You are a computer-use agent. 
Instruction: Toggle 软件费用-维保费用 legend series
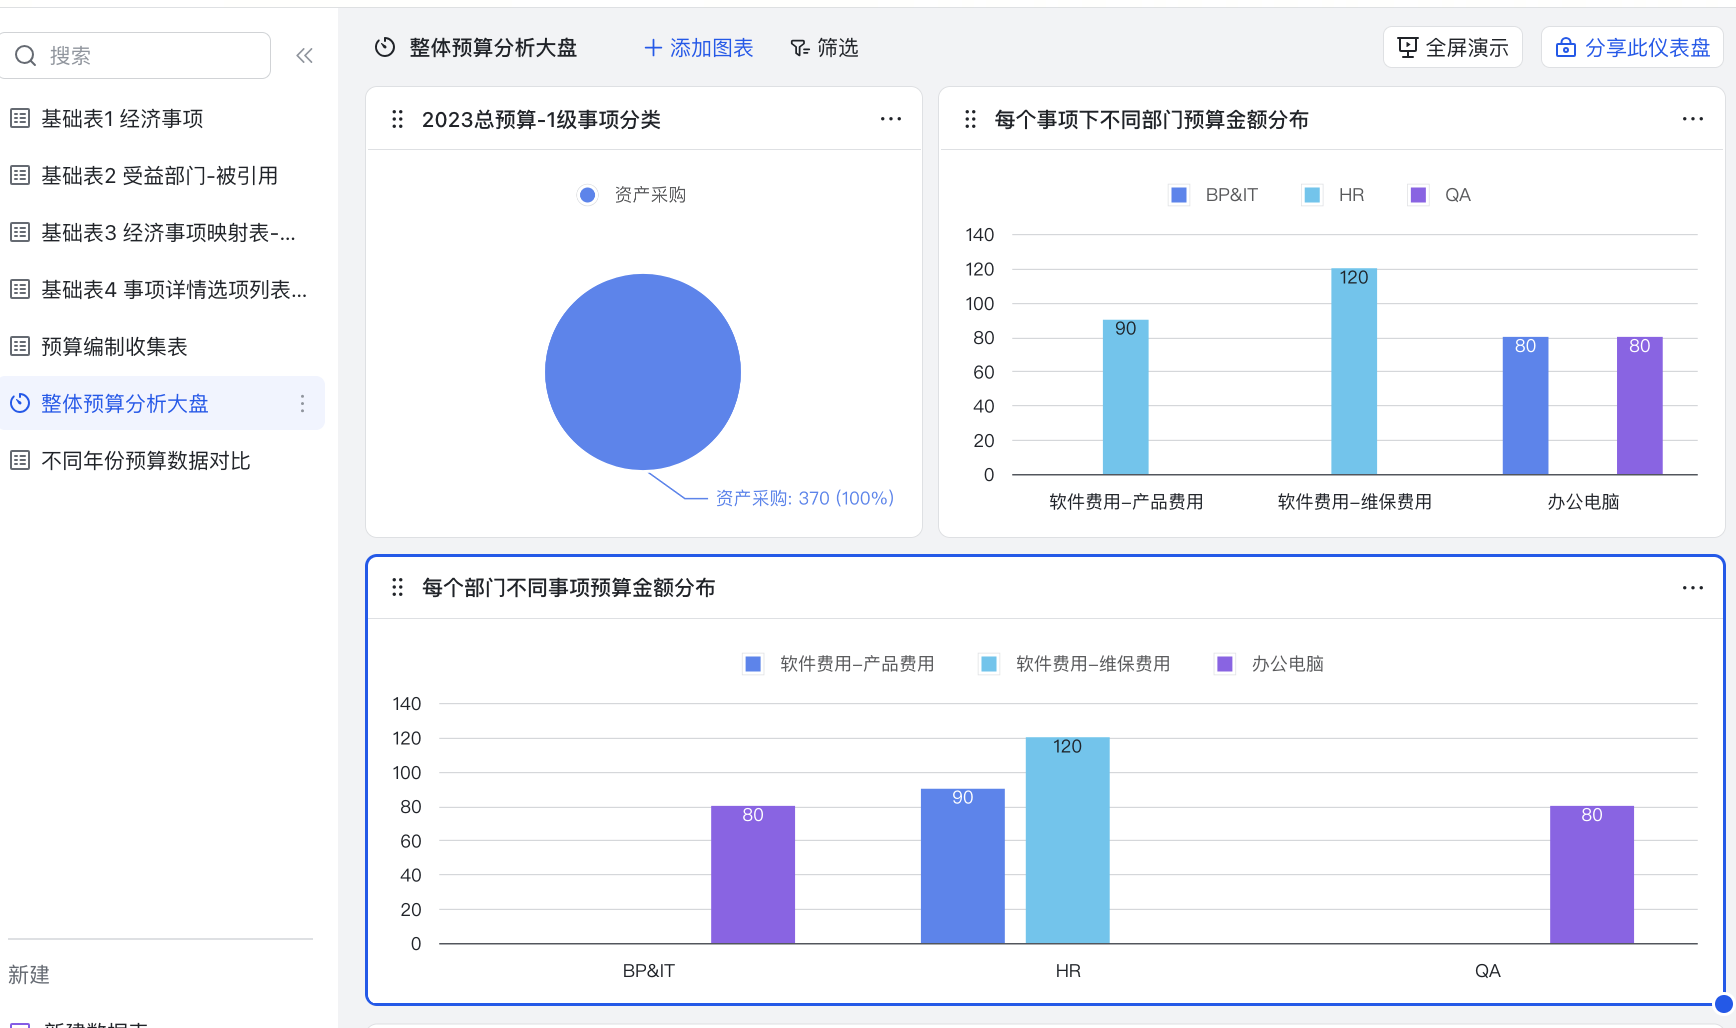point(1076,664)
